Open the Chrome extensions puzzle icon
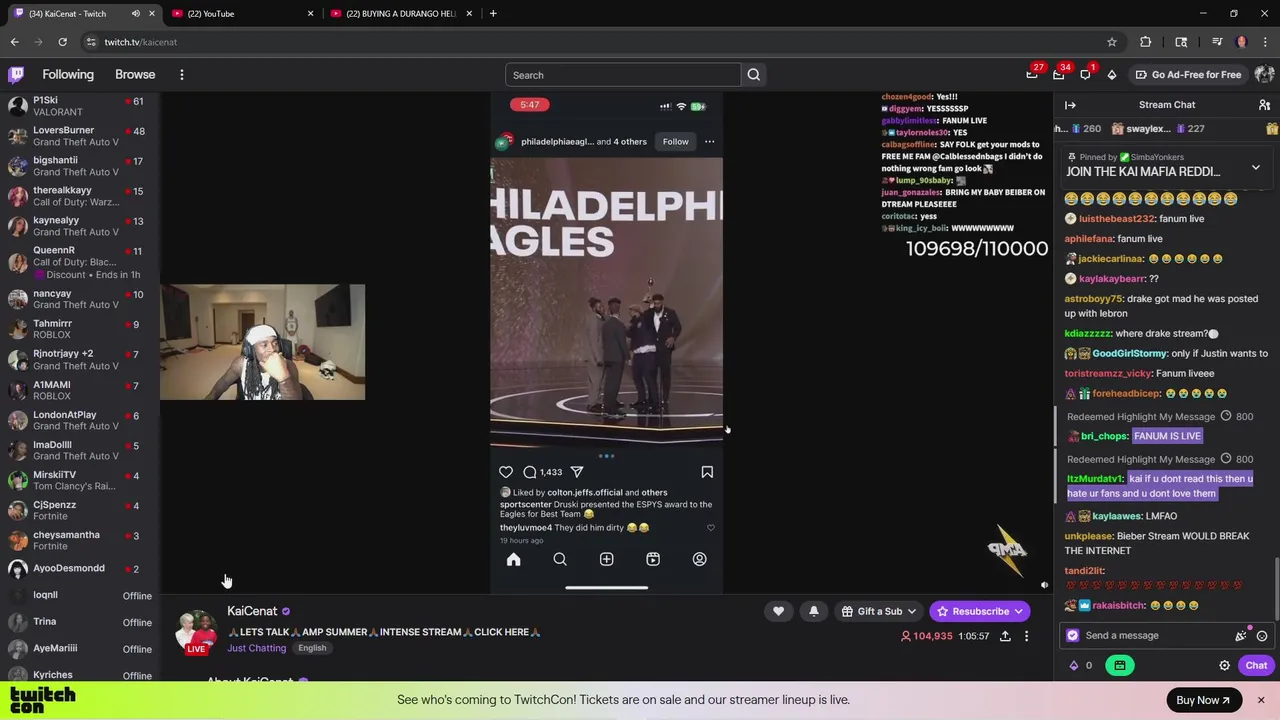Image resolution: width=1280 pixels, height=720 pixels. pos(1146,42)
